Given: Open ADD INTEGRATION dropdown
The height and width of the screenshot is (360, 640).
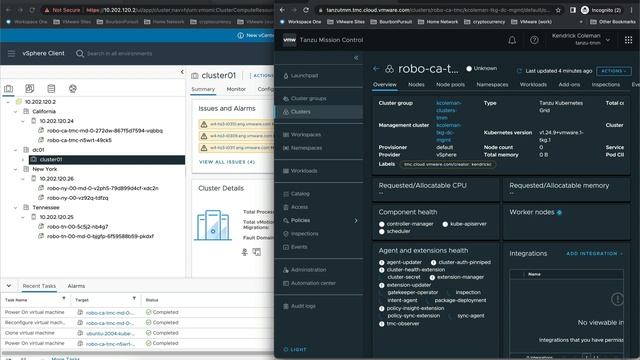Looking at the screenshot, I should pos(594,253).
